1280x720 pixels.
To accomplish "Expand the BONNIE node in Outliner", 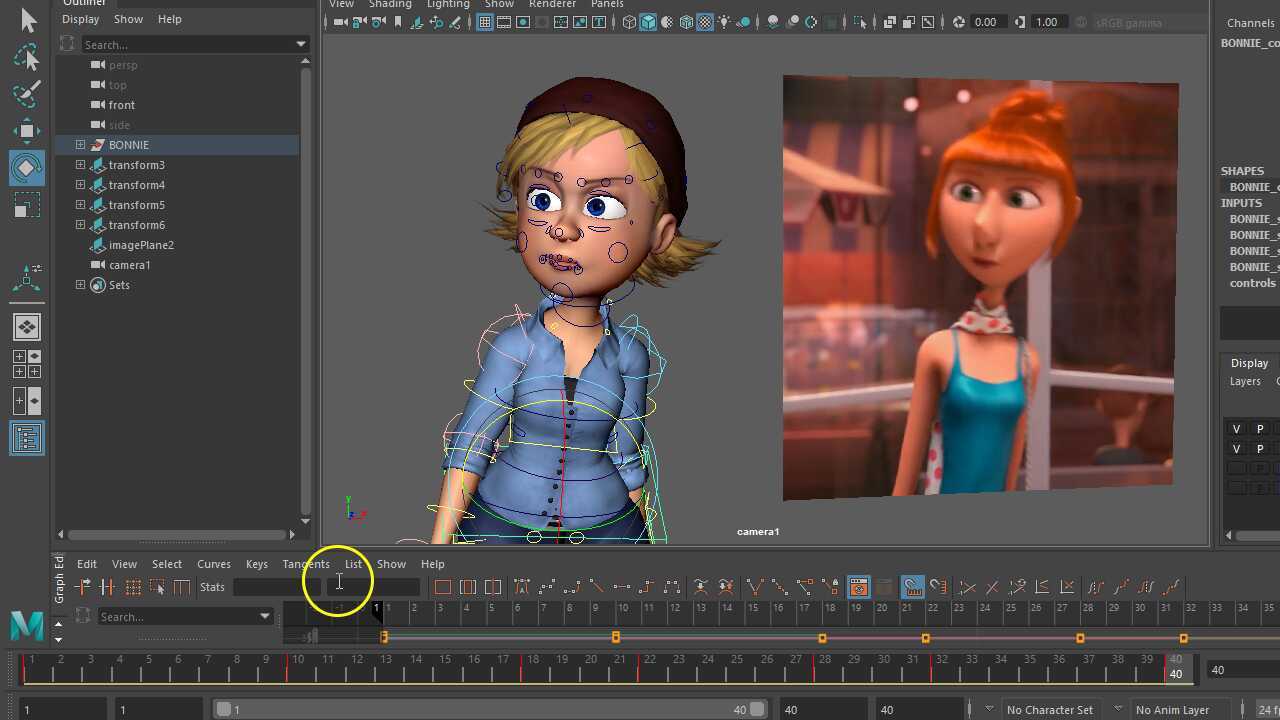I will pyautogui.click(x=80, y=145).
